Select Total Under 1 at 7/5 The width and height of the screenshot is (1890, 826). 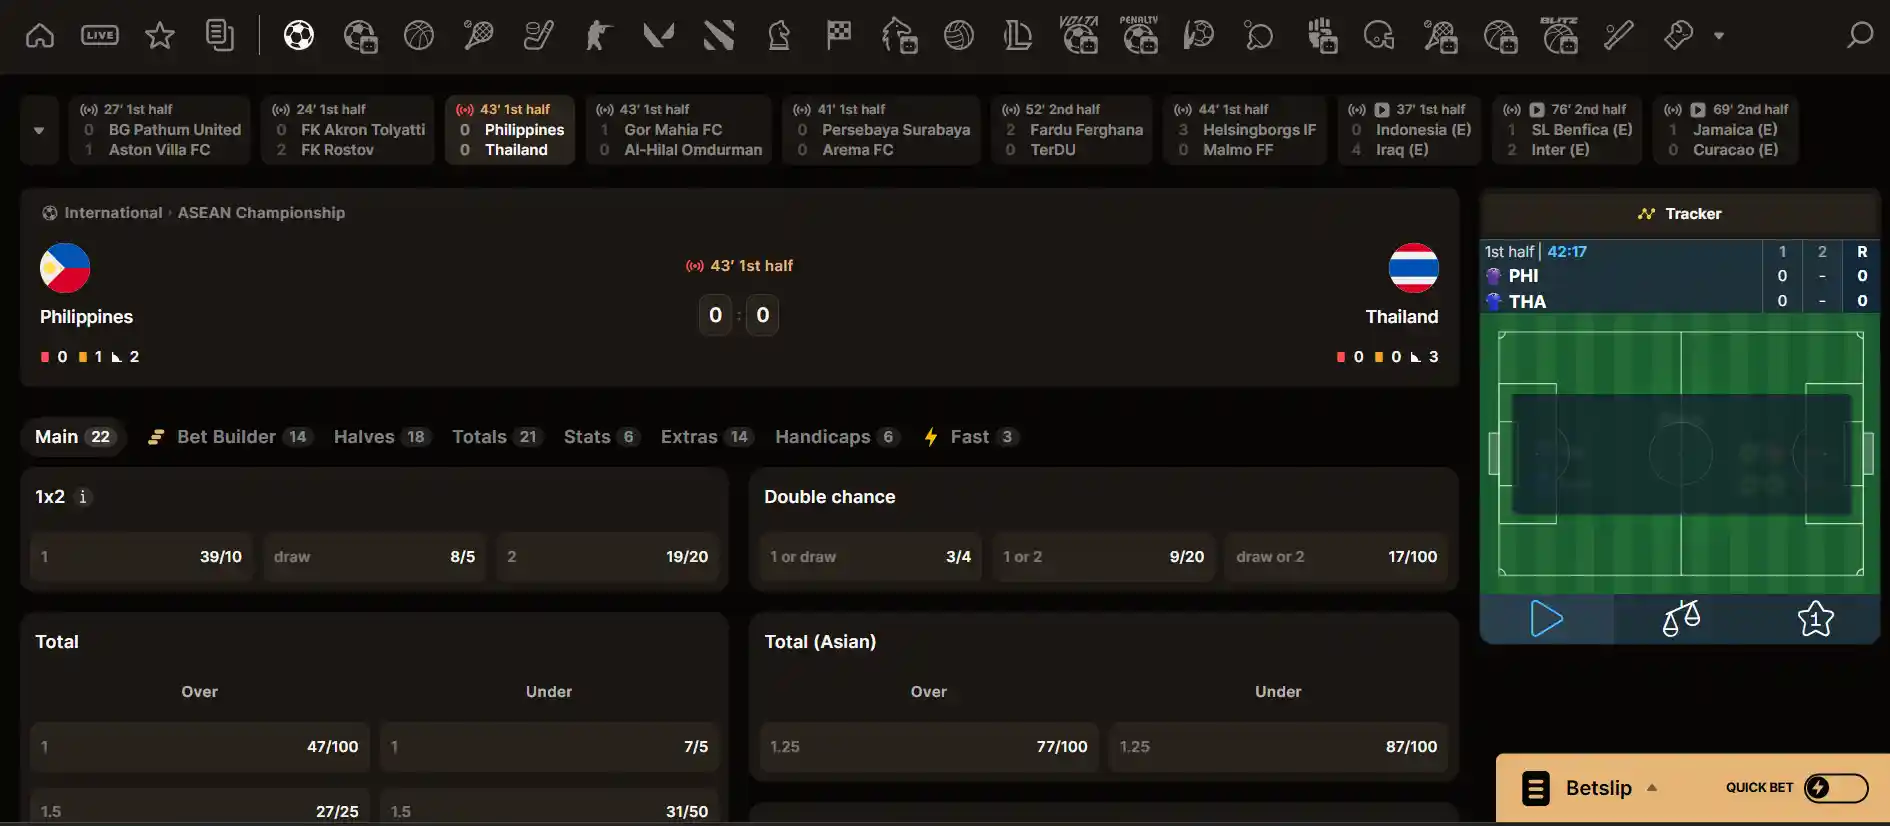pyautogui.click(x=549, y=747)
